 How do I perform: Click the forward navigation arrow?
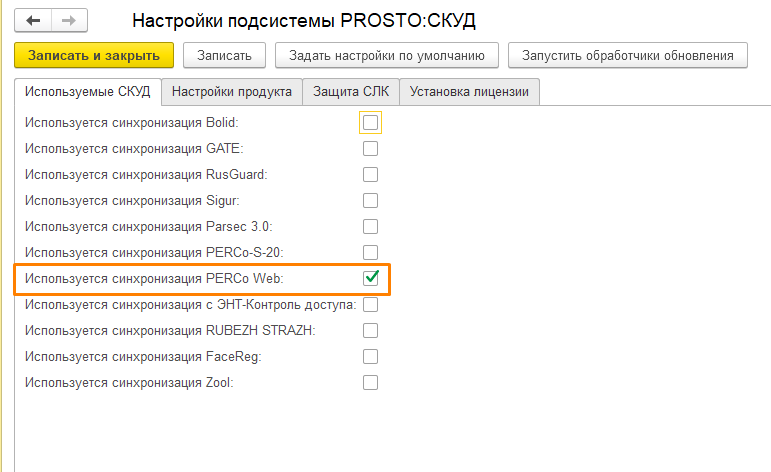68,20
